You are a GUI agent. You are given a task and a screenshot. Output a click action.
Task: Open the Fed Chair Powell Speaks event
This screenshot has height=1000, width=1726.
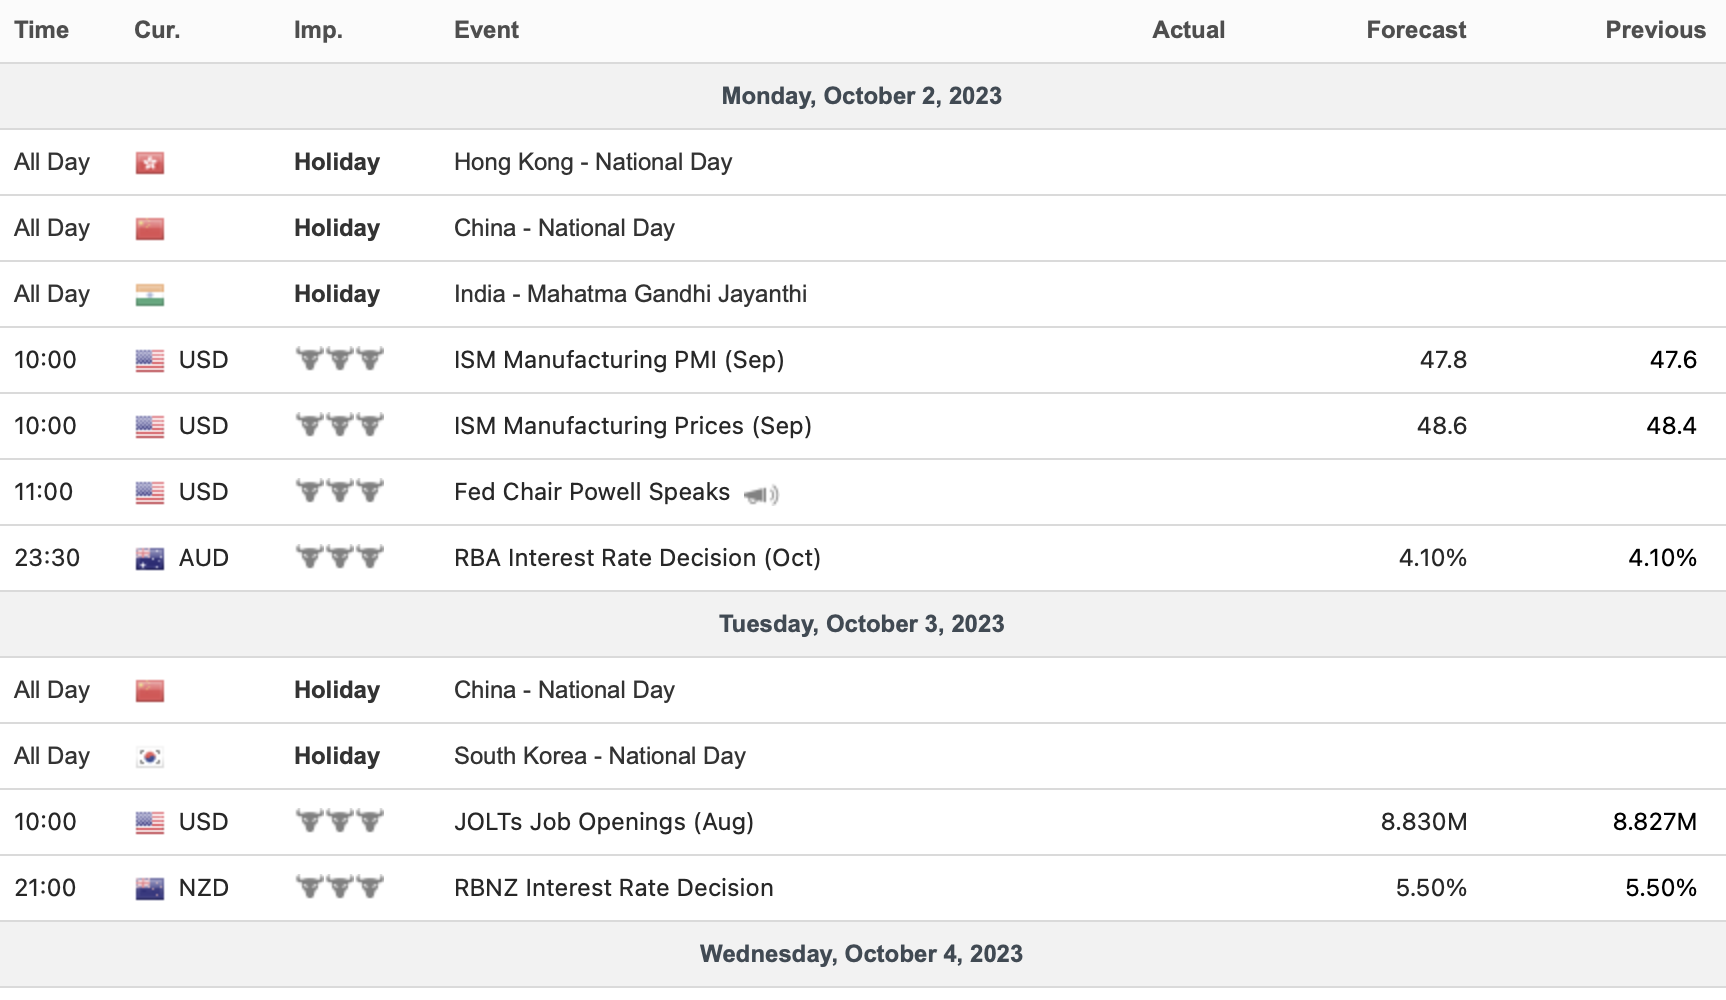click(591, 492)
